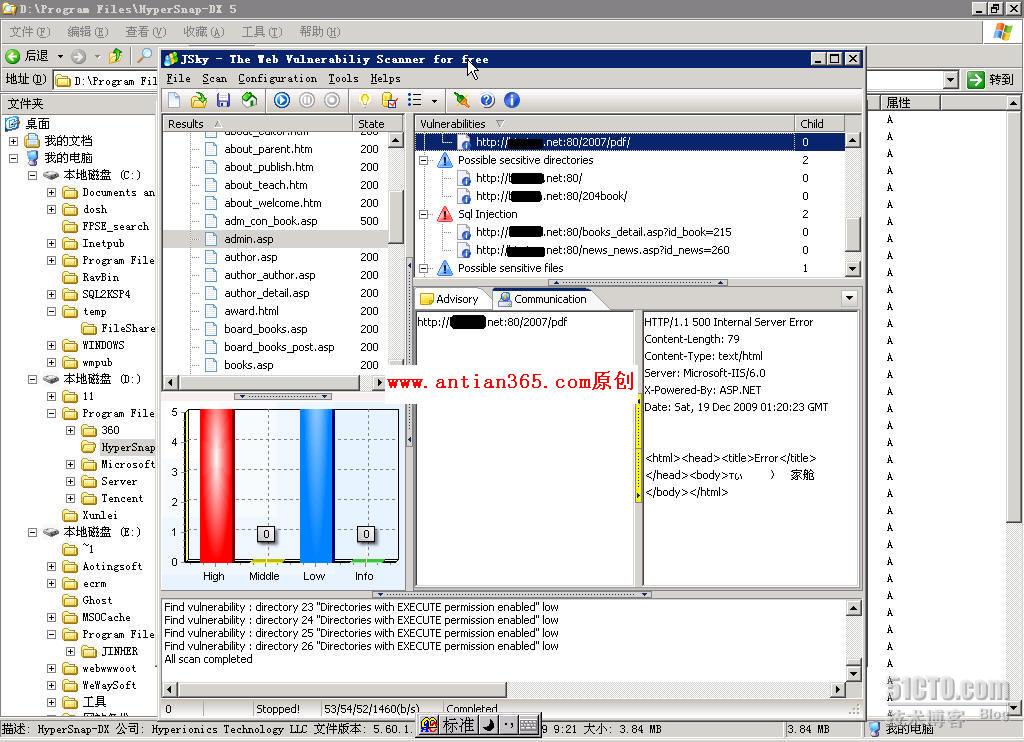Select award.html in the Results list
This screenshot has height=742, width=1024.
tap(251, 311)
